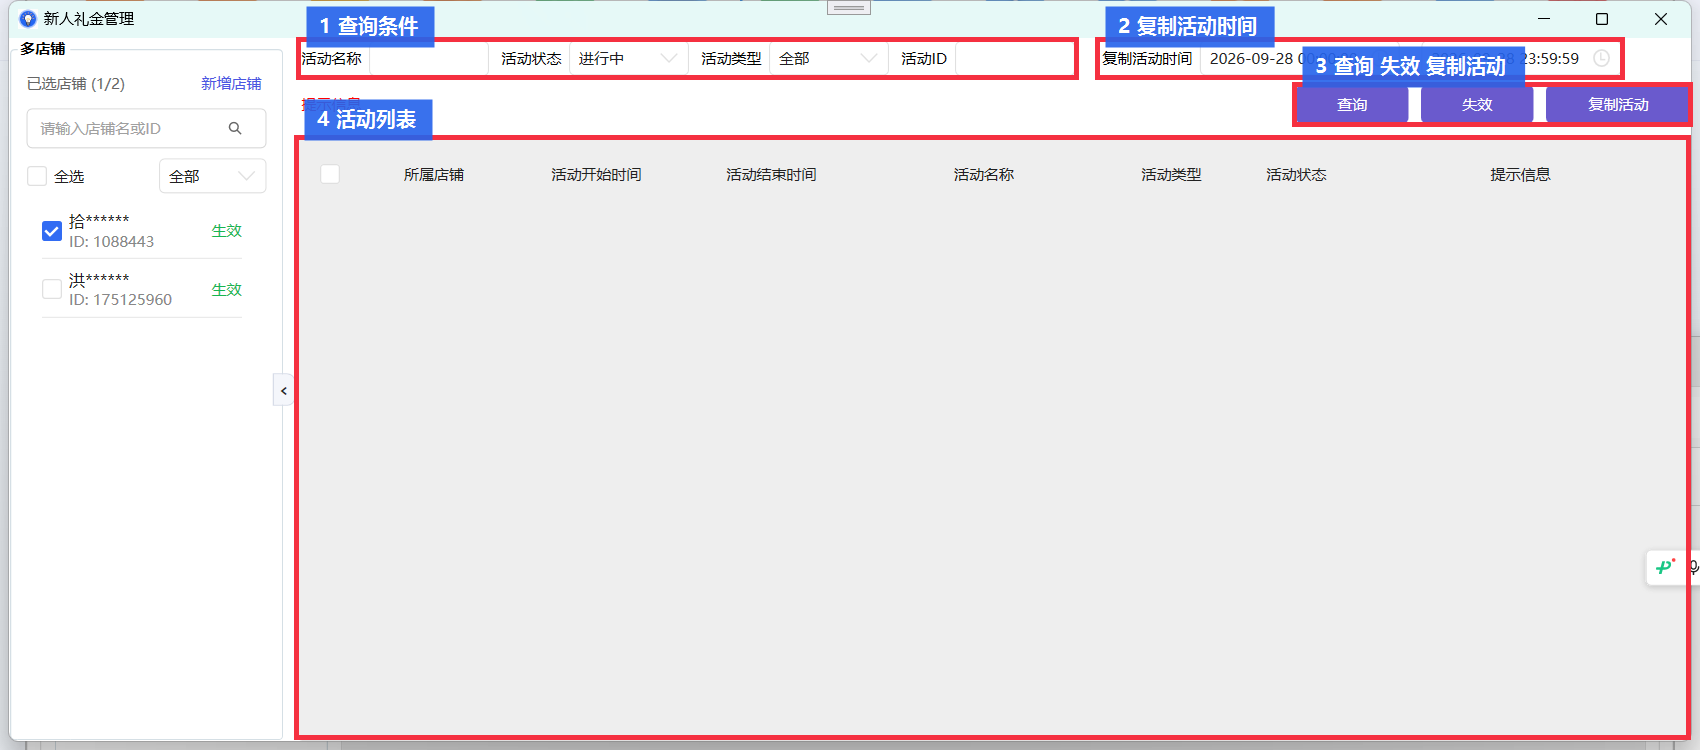
Task: Click the 已选店铺 (1/2) label
Action: pos(76,83)
